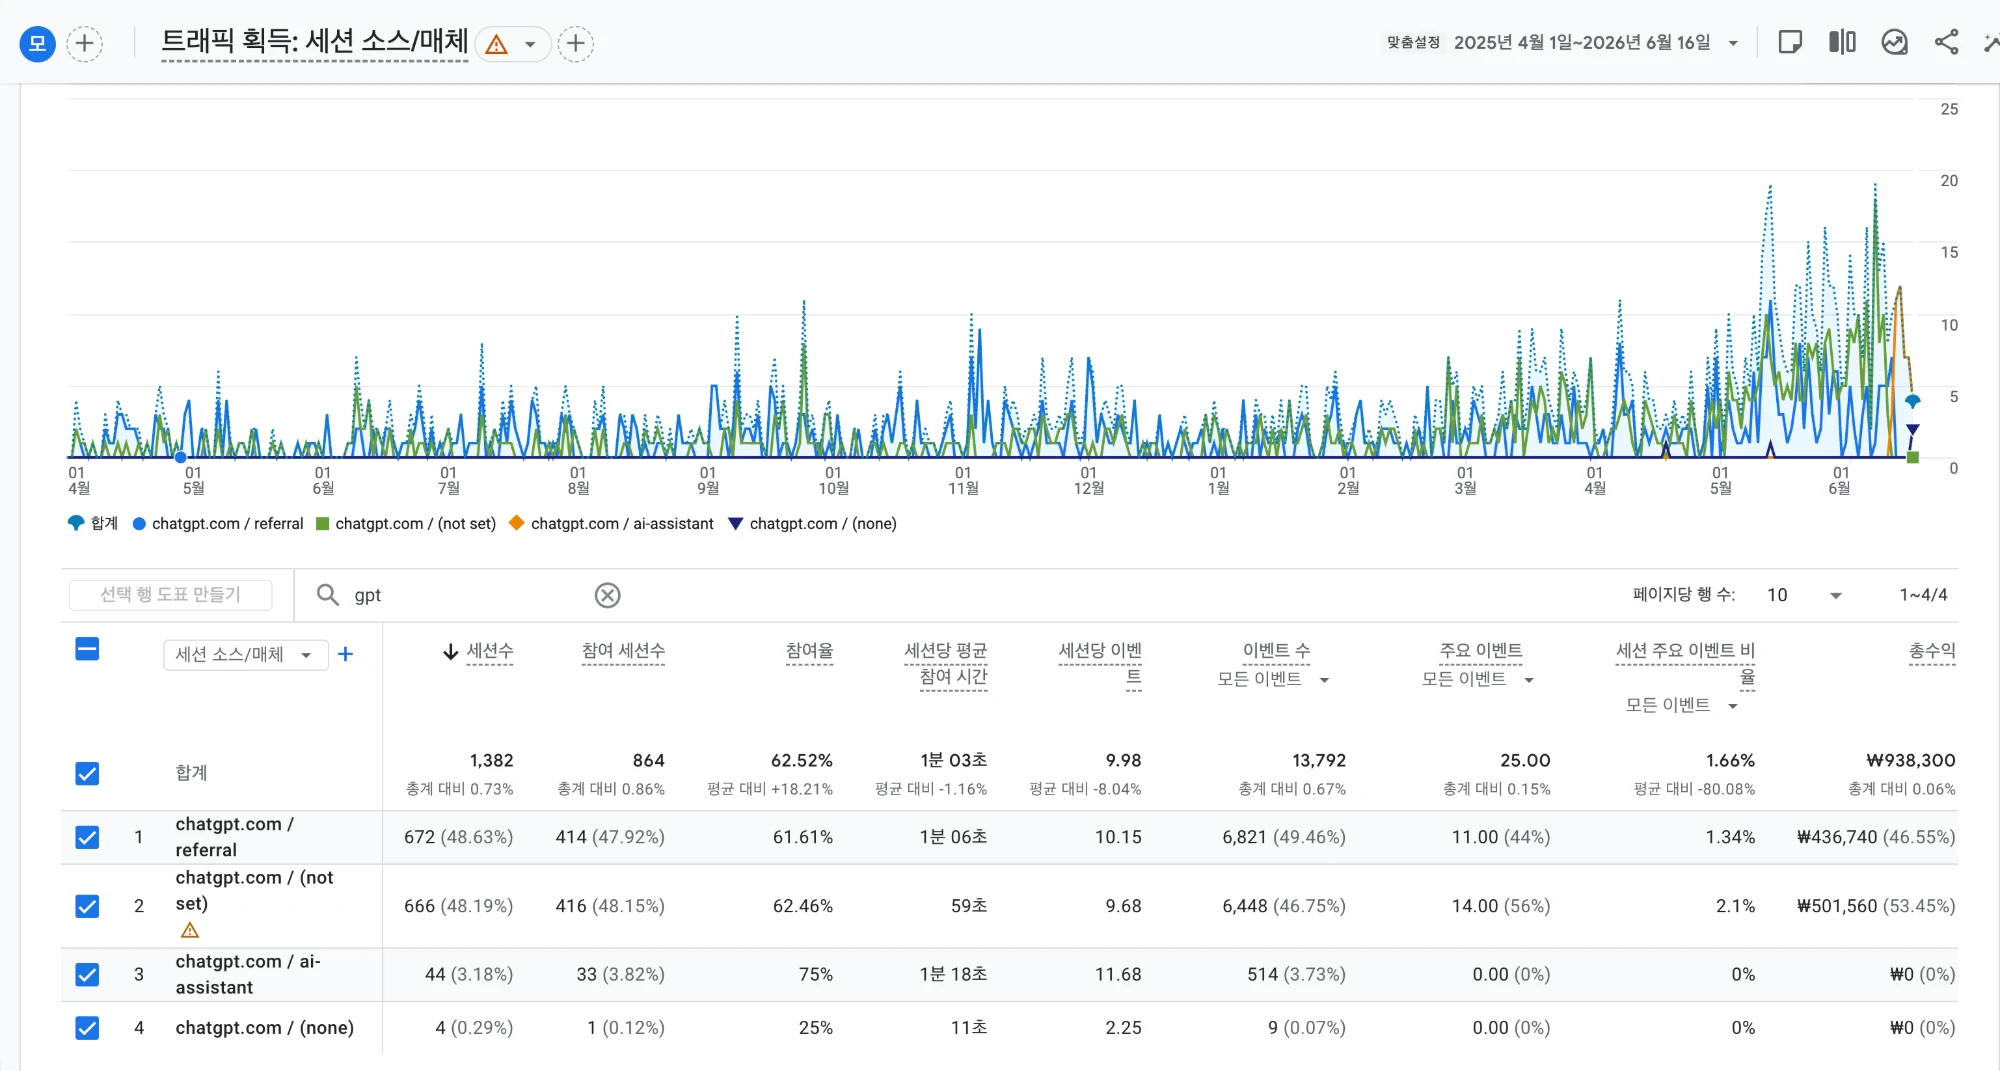The image size is (2000, 1071).
Task: Open the report warning triangle icon
Action: [496, 44]
